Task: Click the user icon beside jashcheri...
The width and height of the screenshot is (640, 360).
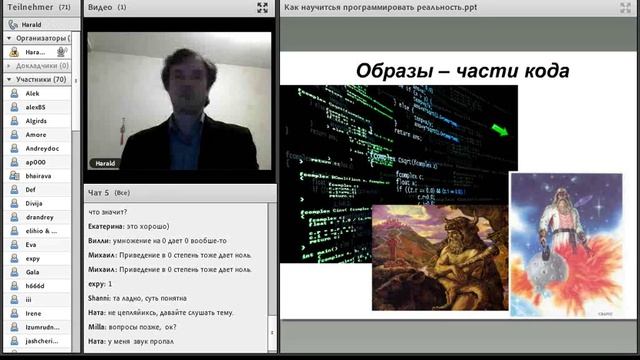Action: click(x=14, y=341)
